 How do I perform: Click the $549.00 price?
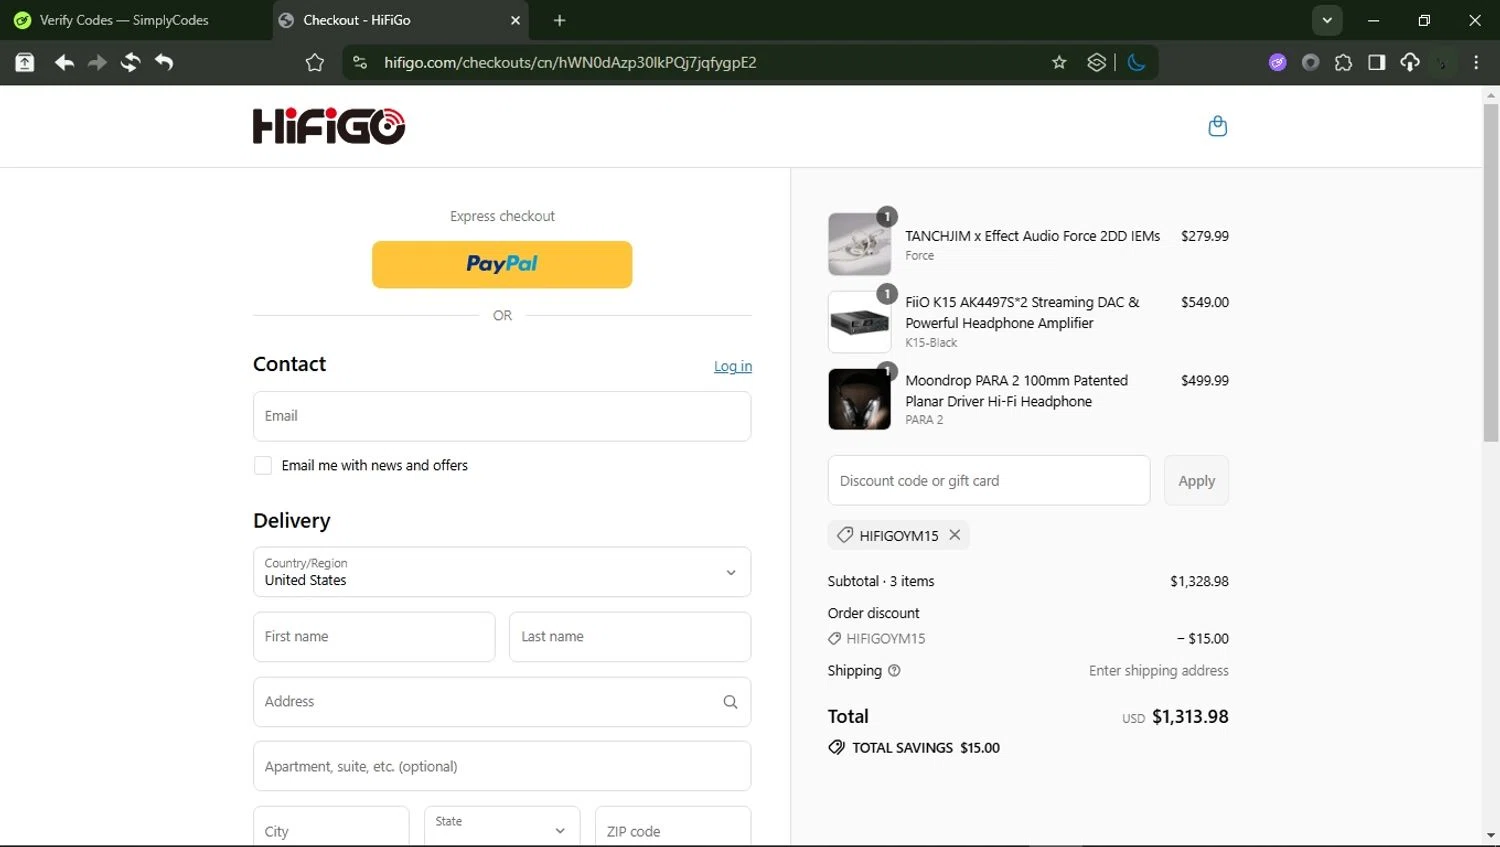tap(1205, 302)
